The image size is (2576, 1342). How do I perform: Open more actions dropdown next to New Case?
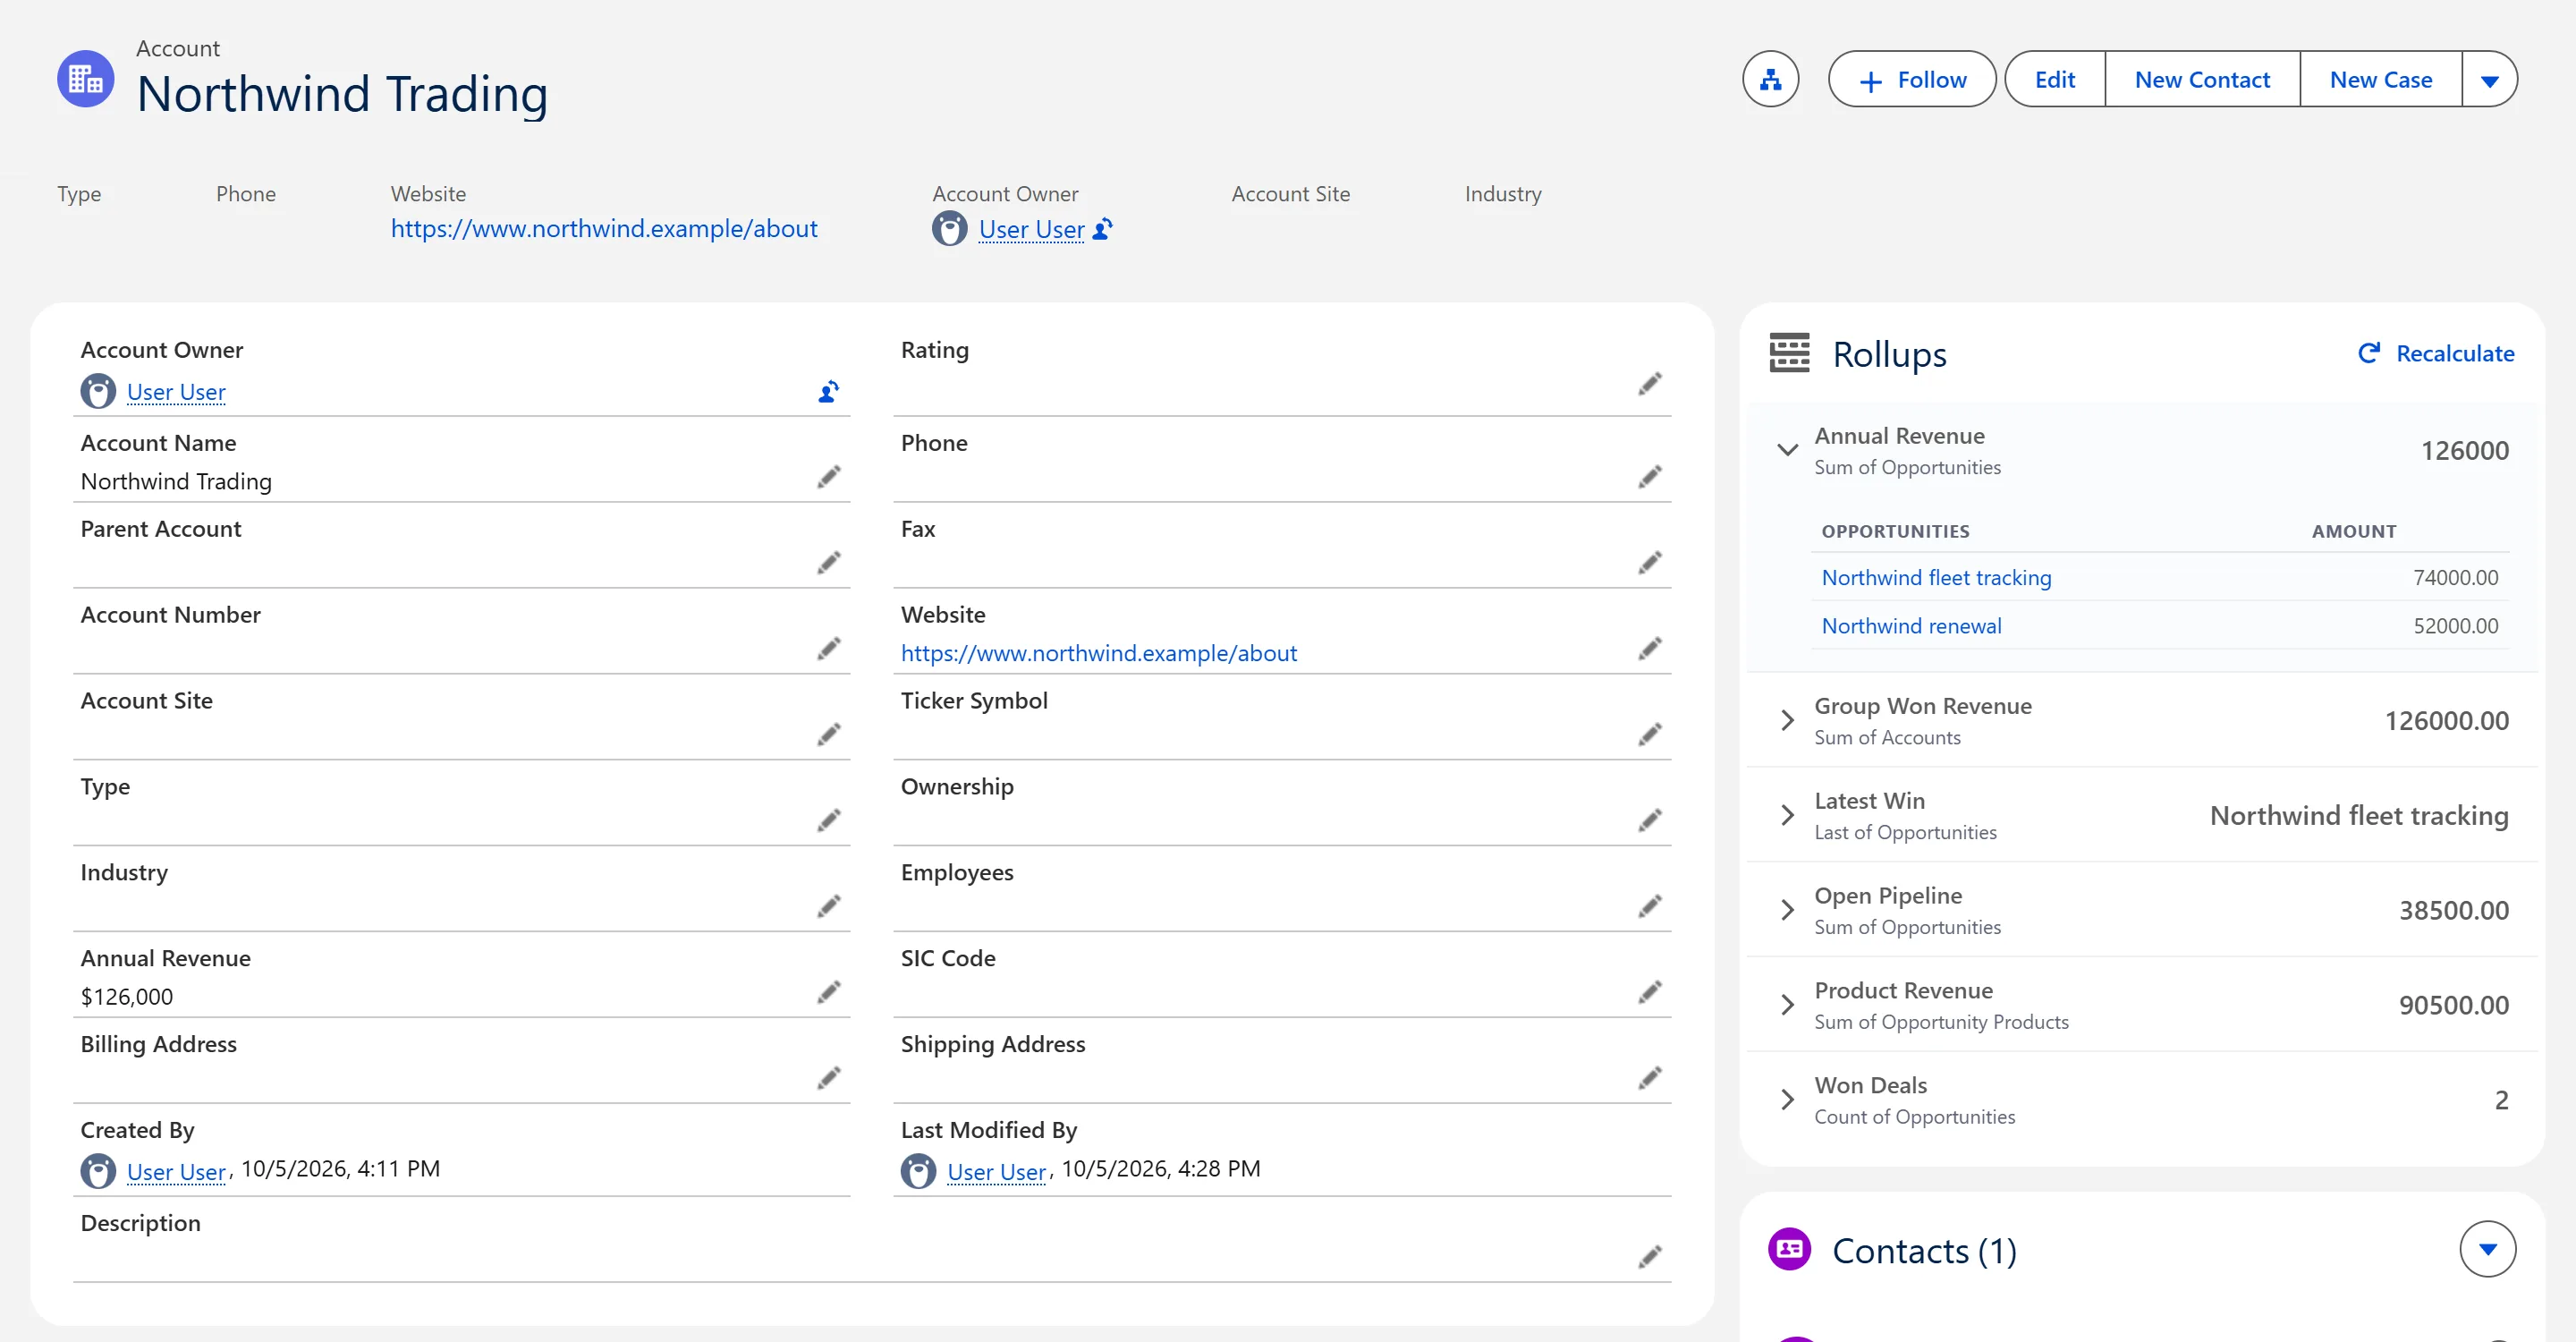2489,79
